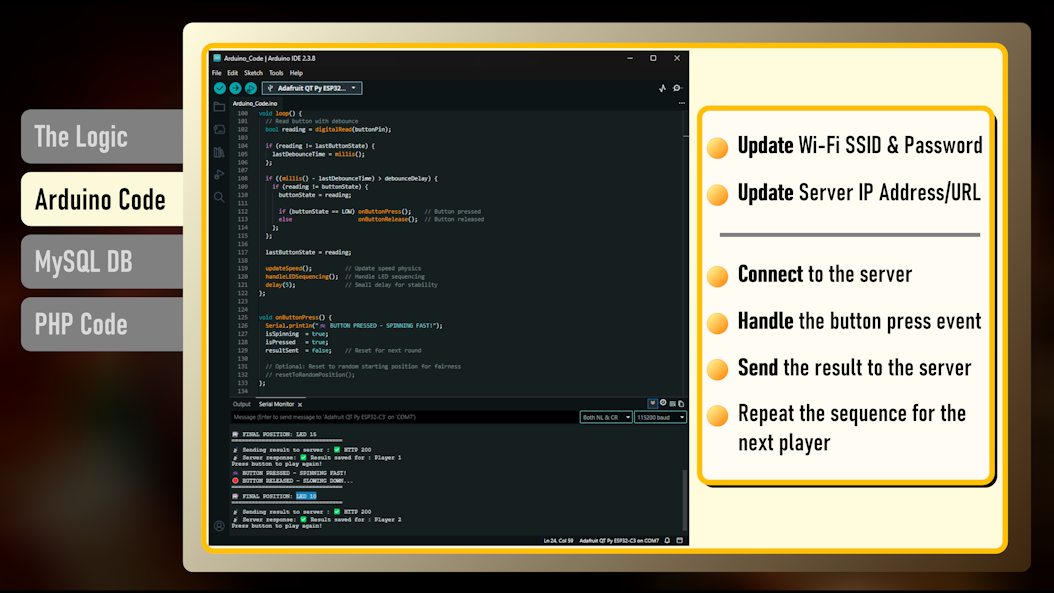
Task: Click the delay(5); code line
Action: [x=280, y=284]
